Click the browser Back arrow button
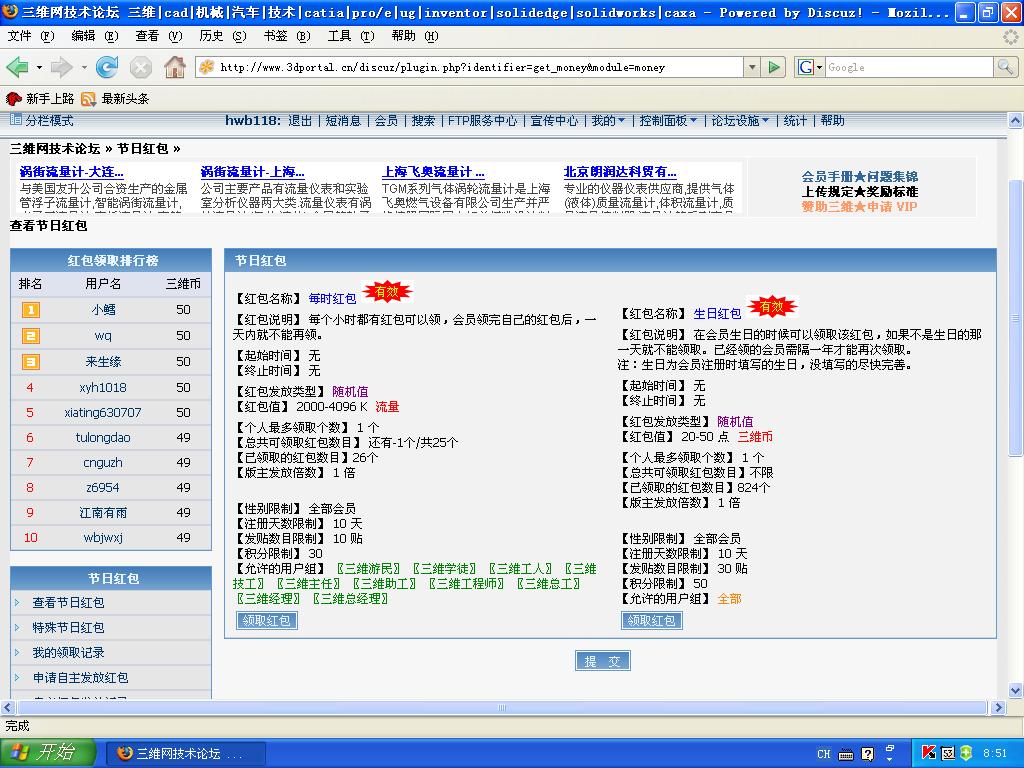 [x=18, y=67]
